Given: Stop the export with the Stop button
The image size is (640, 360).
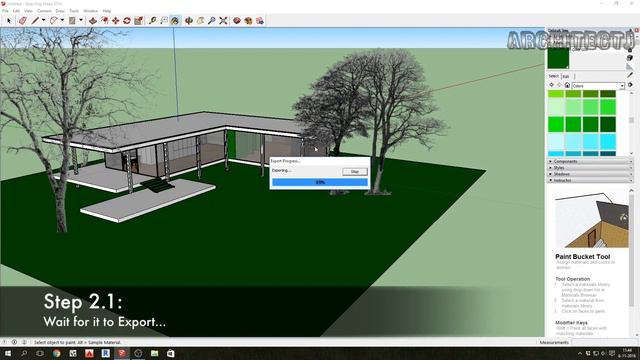Looking at the screenshot, I should coord(355,171).
